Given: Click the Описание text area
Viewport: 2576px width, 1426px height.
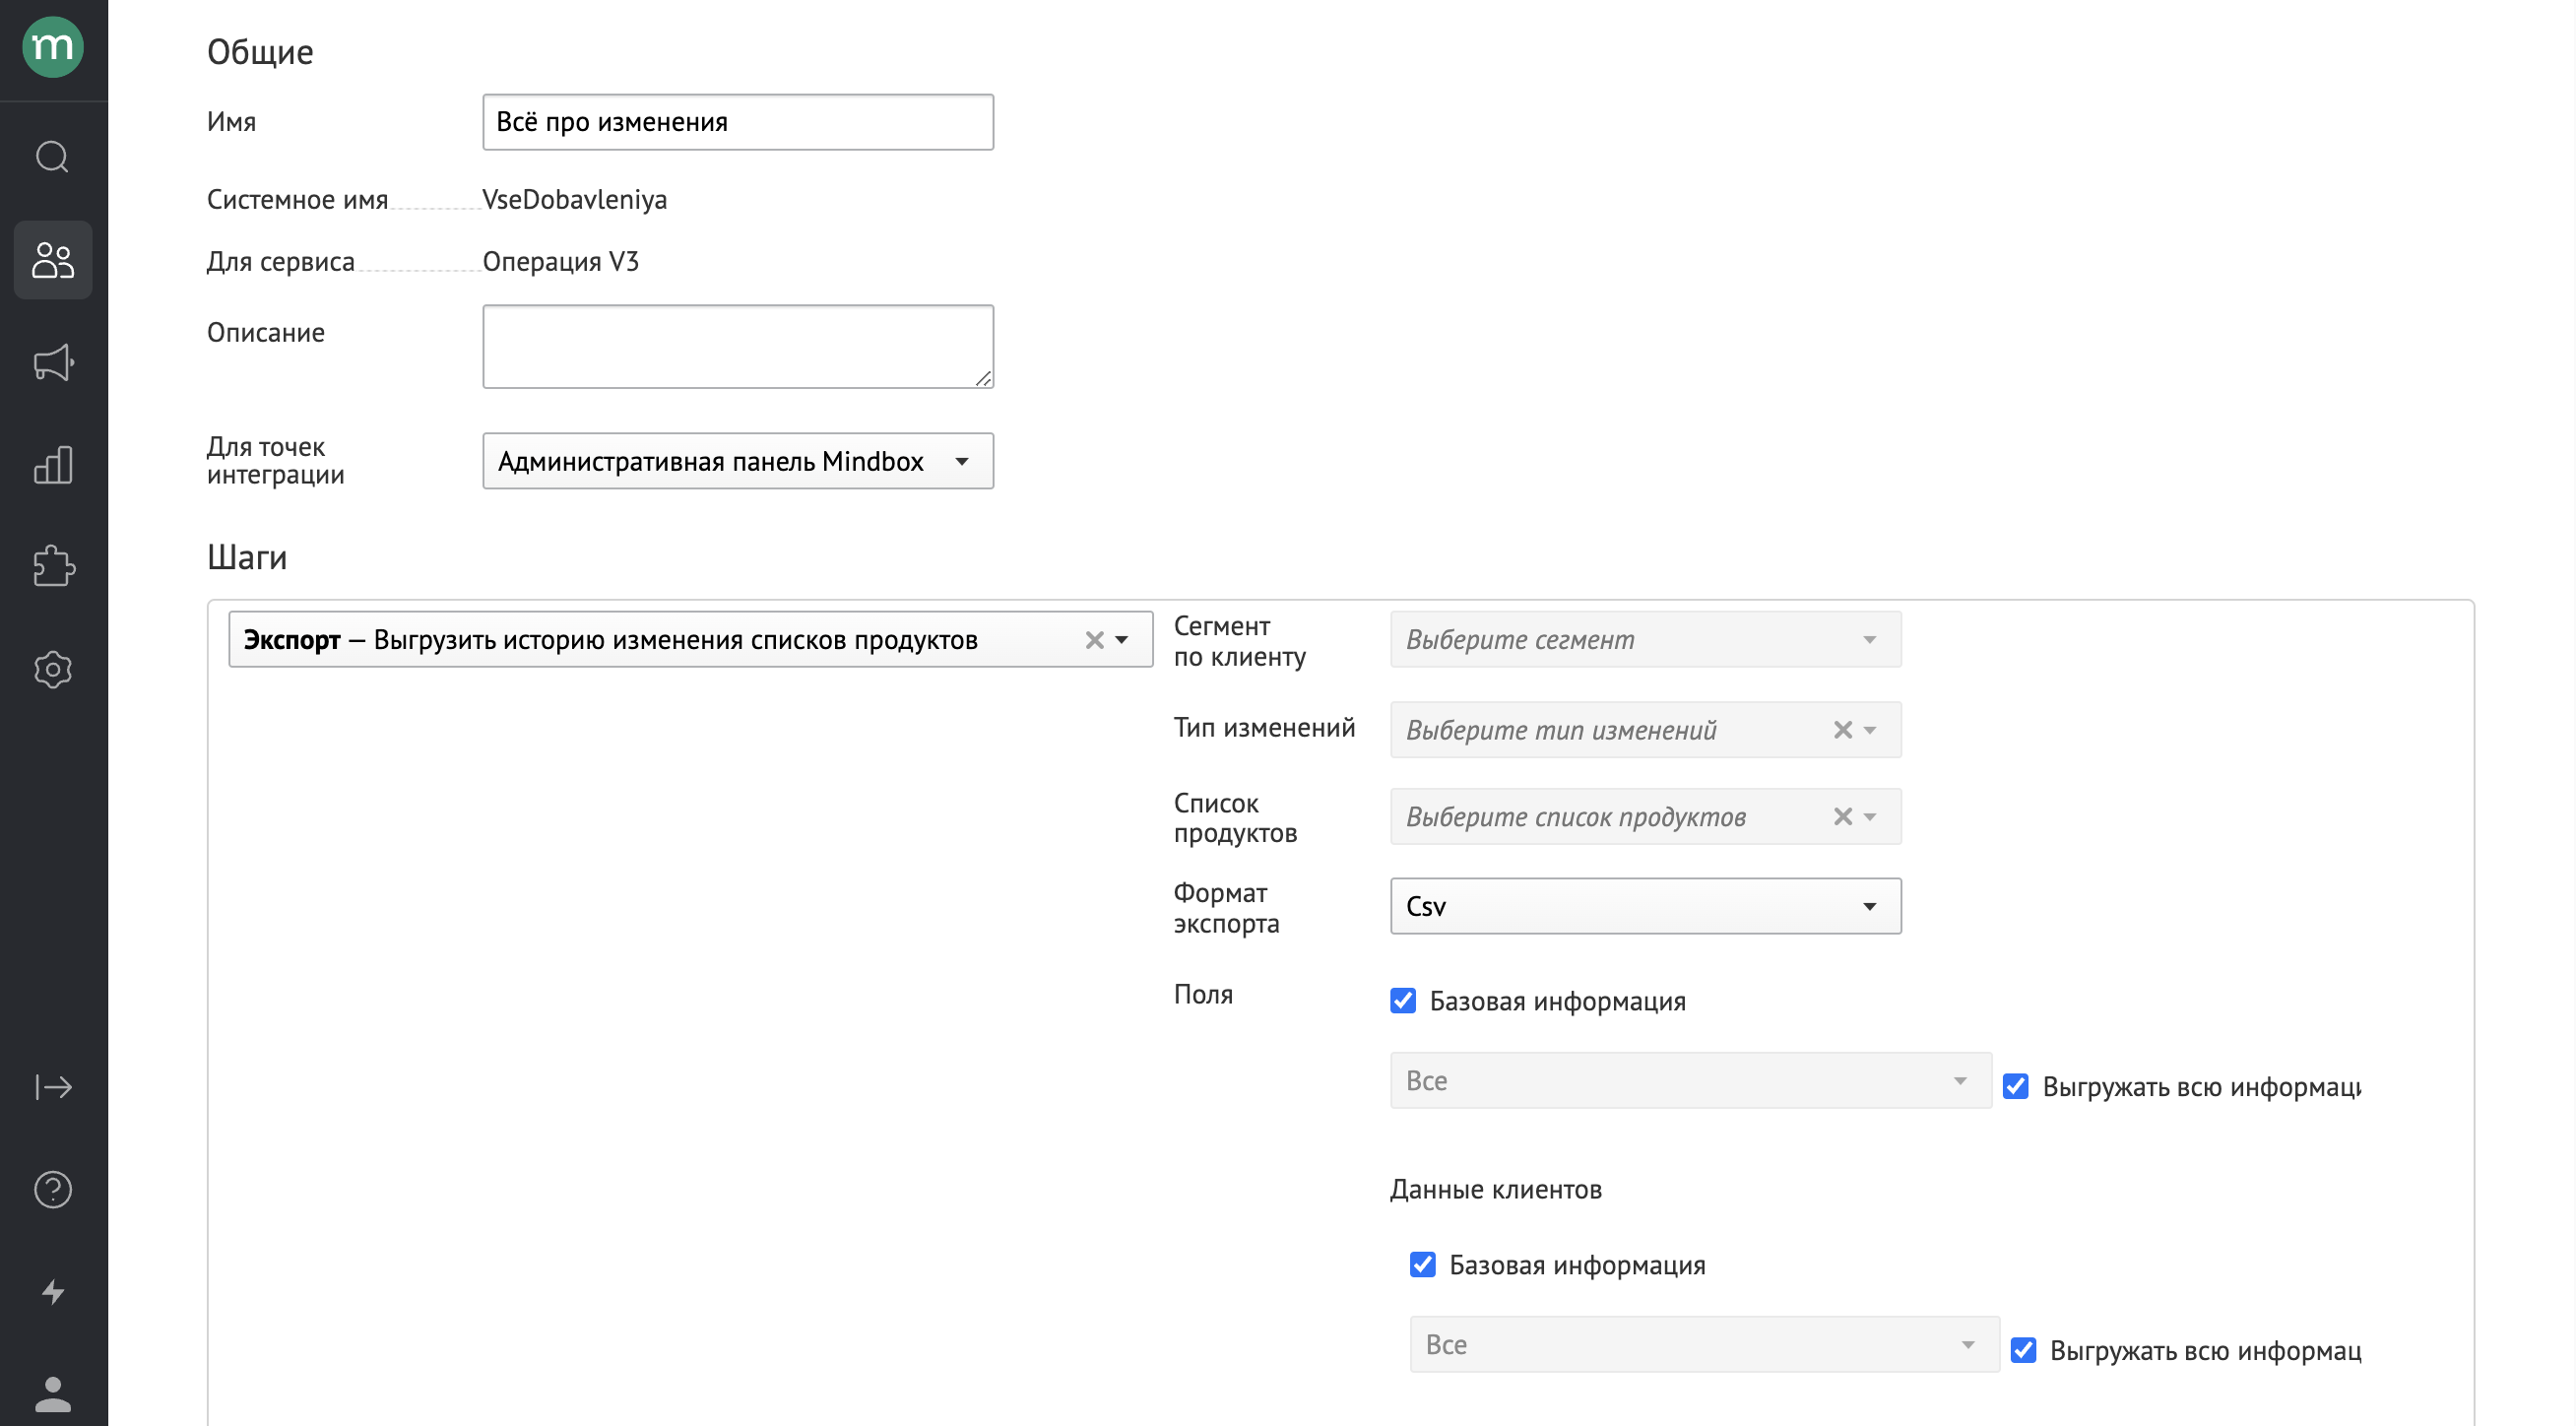Looking at the screenshot, I should [738, 347].
